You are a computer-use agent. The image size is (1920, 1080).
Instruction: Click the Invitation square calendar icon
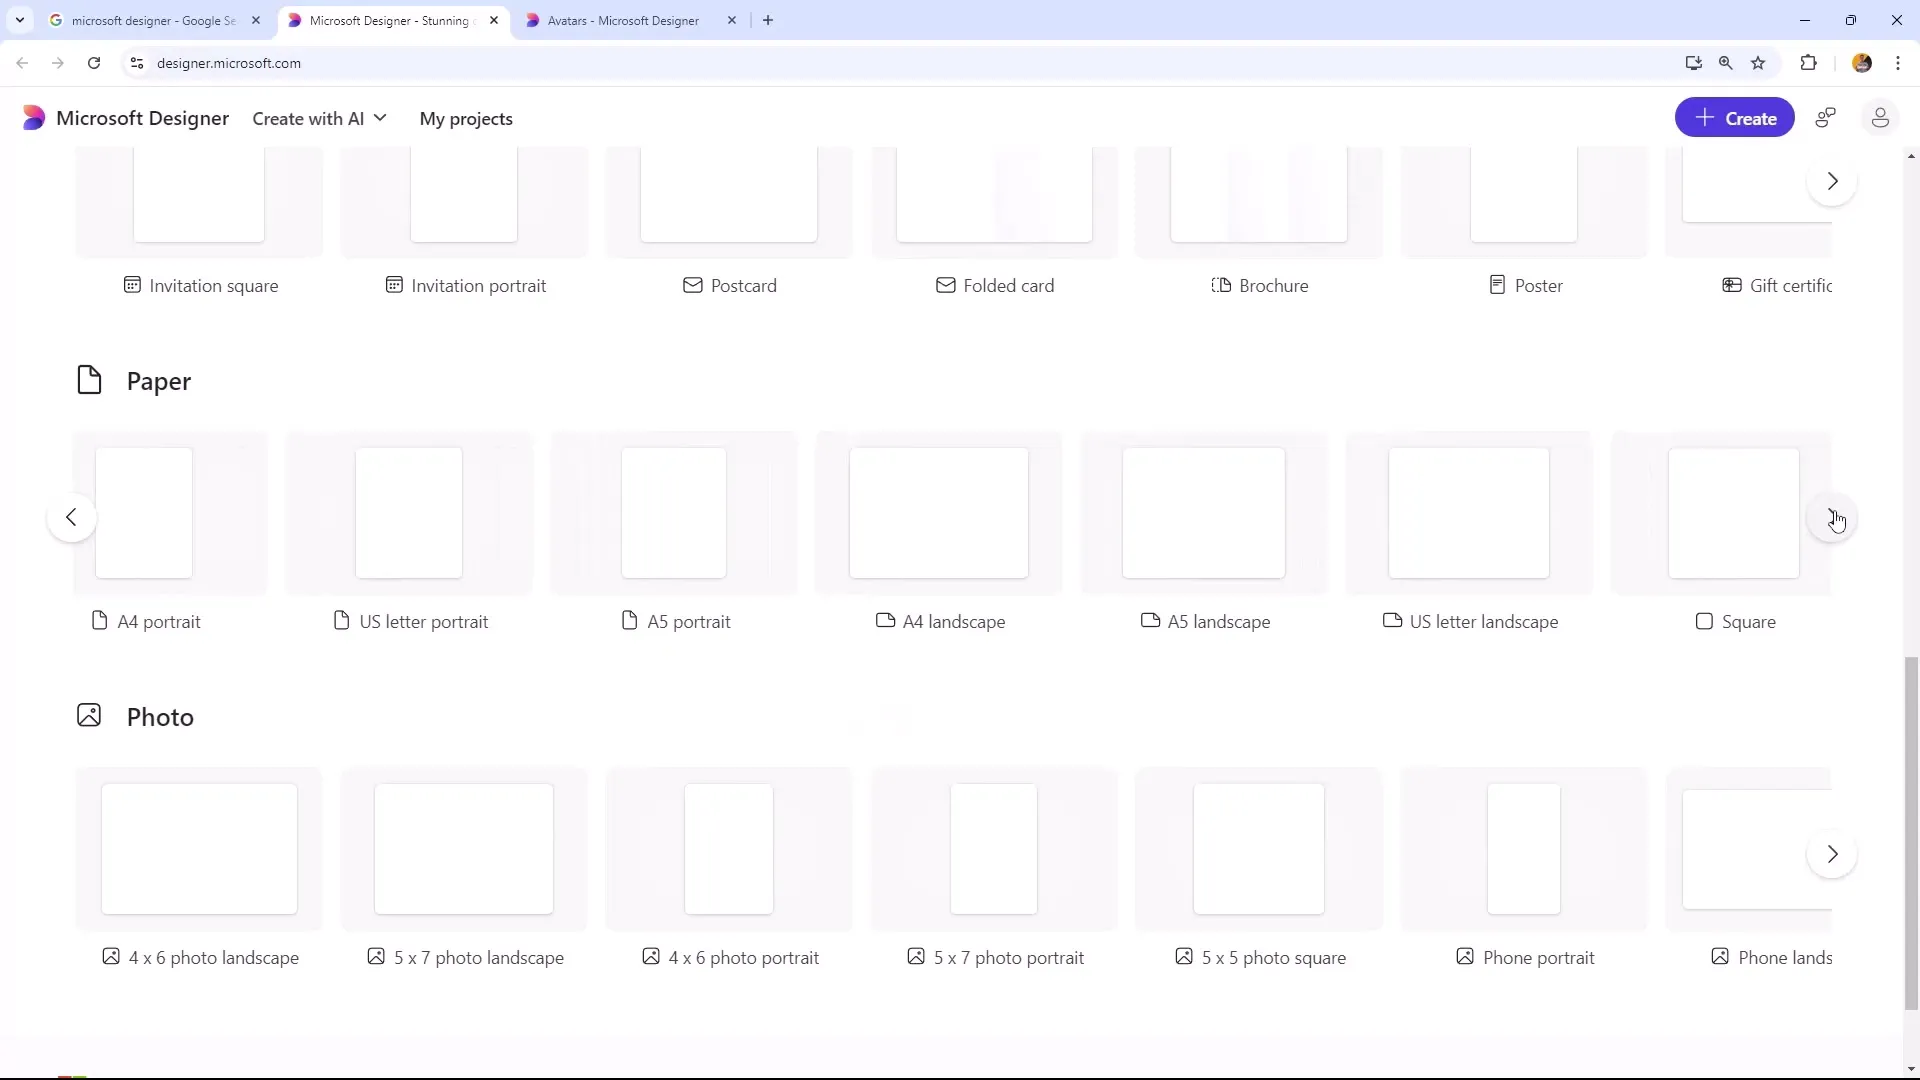[x=132, y=285]
